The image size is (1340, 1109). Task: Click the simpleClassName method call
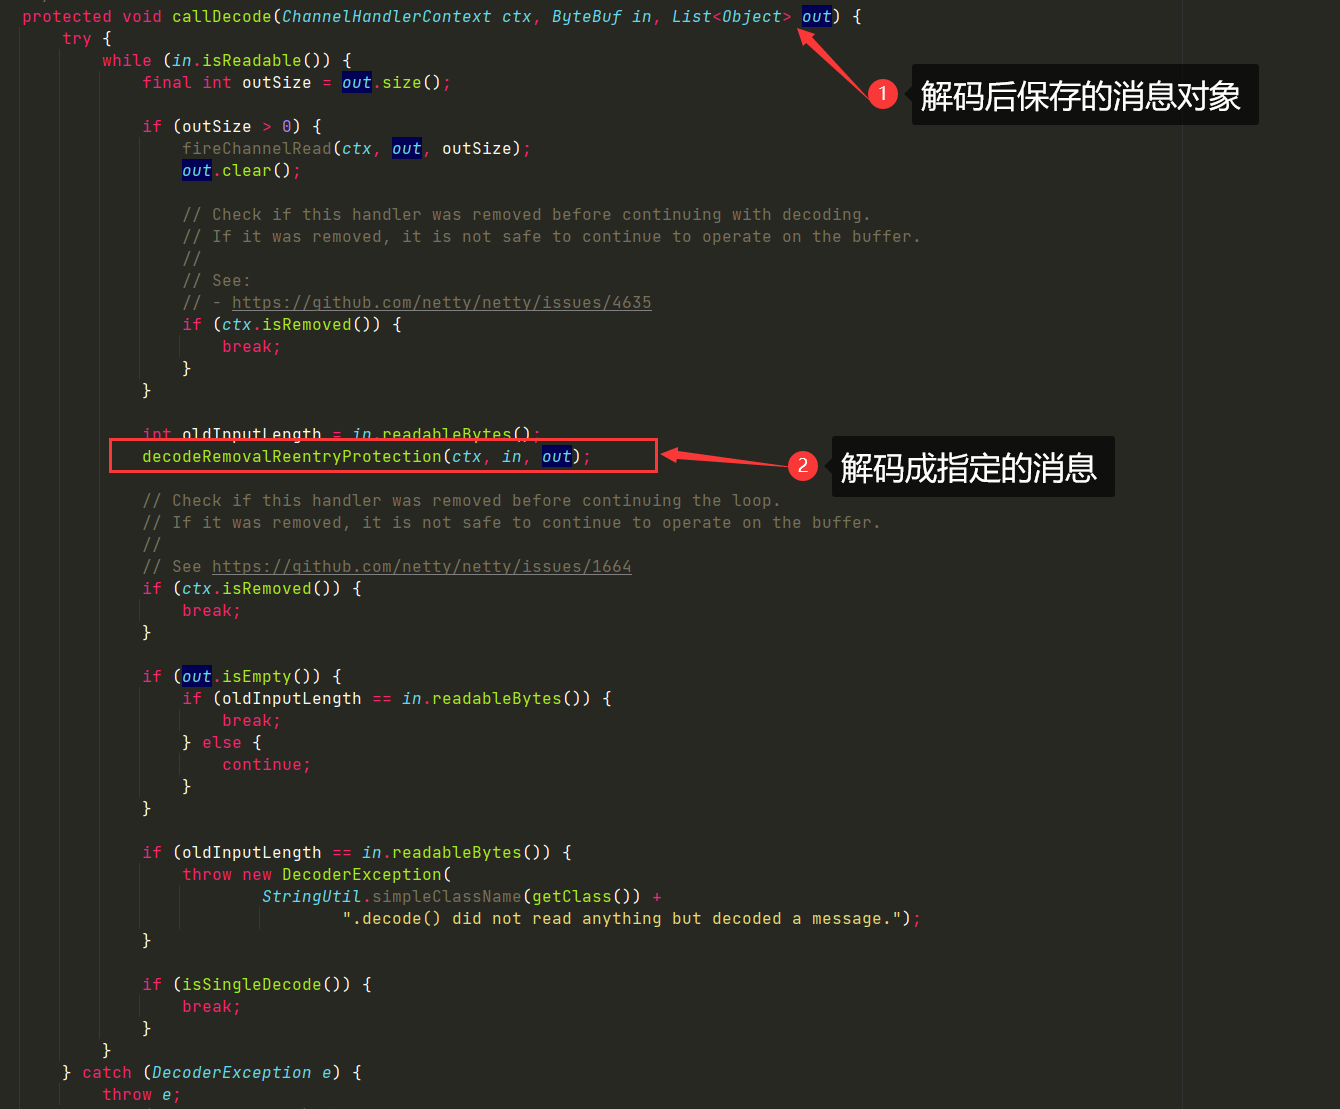pyautogui.click(x=446, y=896)
